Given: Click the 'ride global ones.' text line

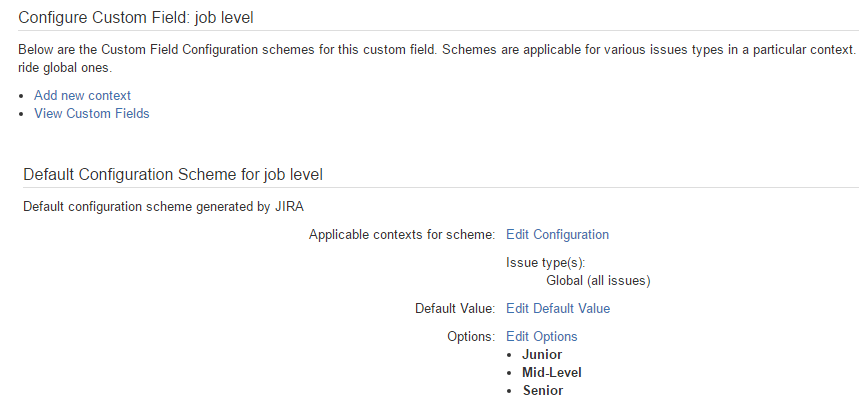Looking at the screenshot, I should pyautogui.click(x=65, y=68).
